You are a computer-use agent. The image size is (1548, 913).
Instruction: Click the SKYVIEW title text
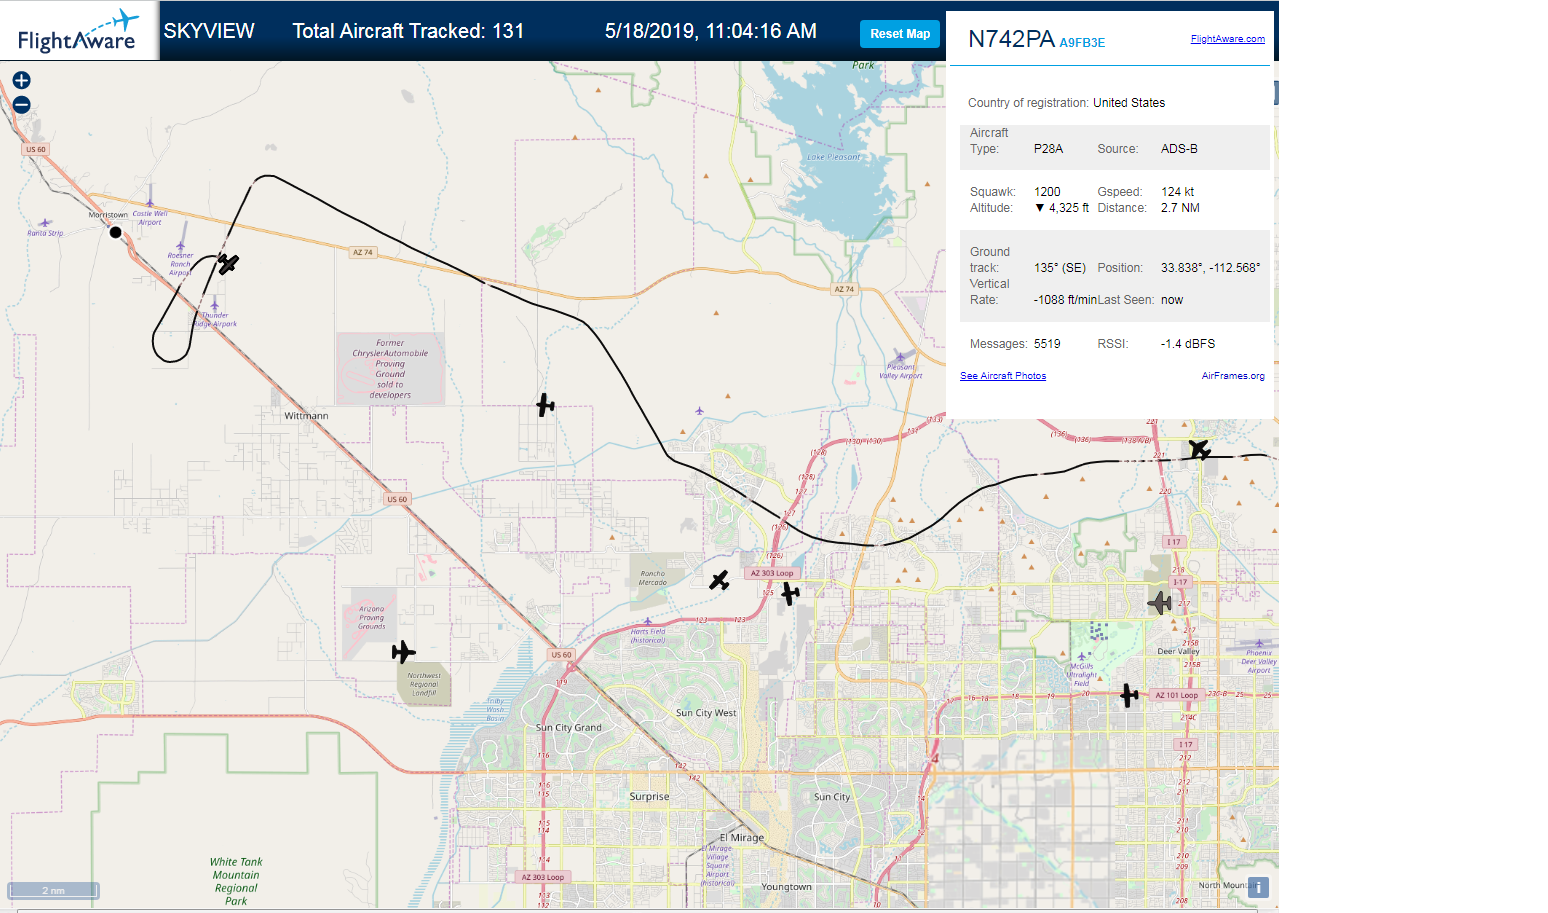(x=209, y=31)
